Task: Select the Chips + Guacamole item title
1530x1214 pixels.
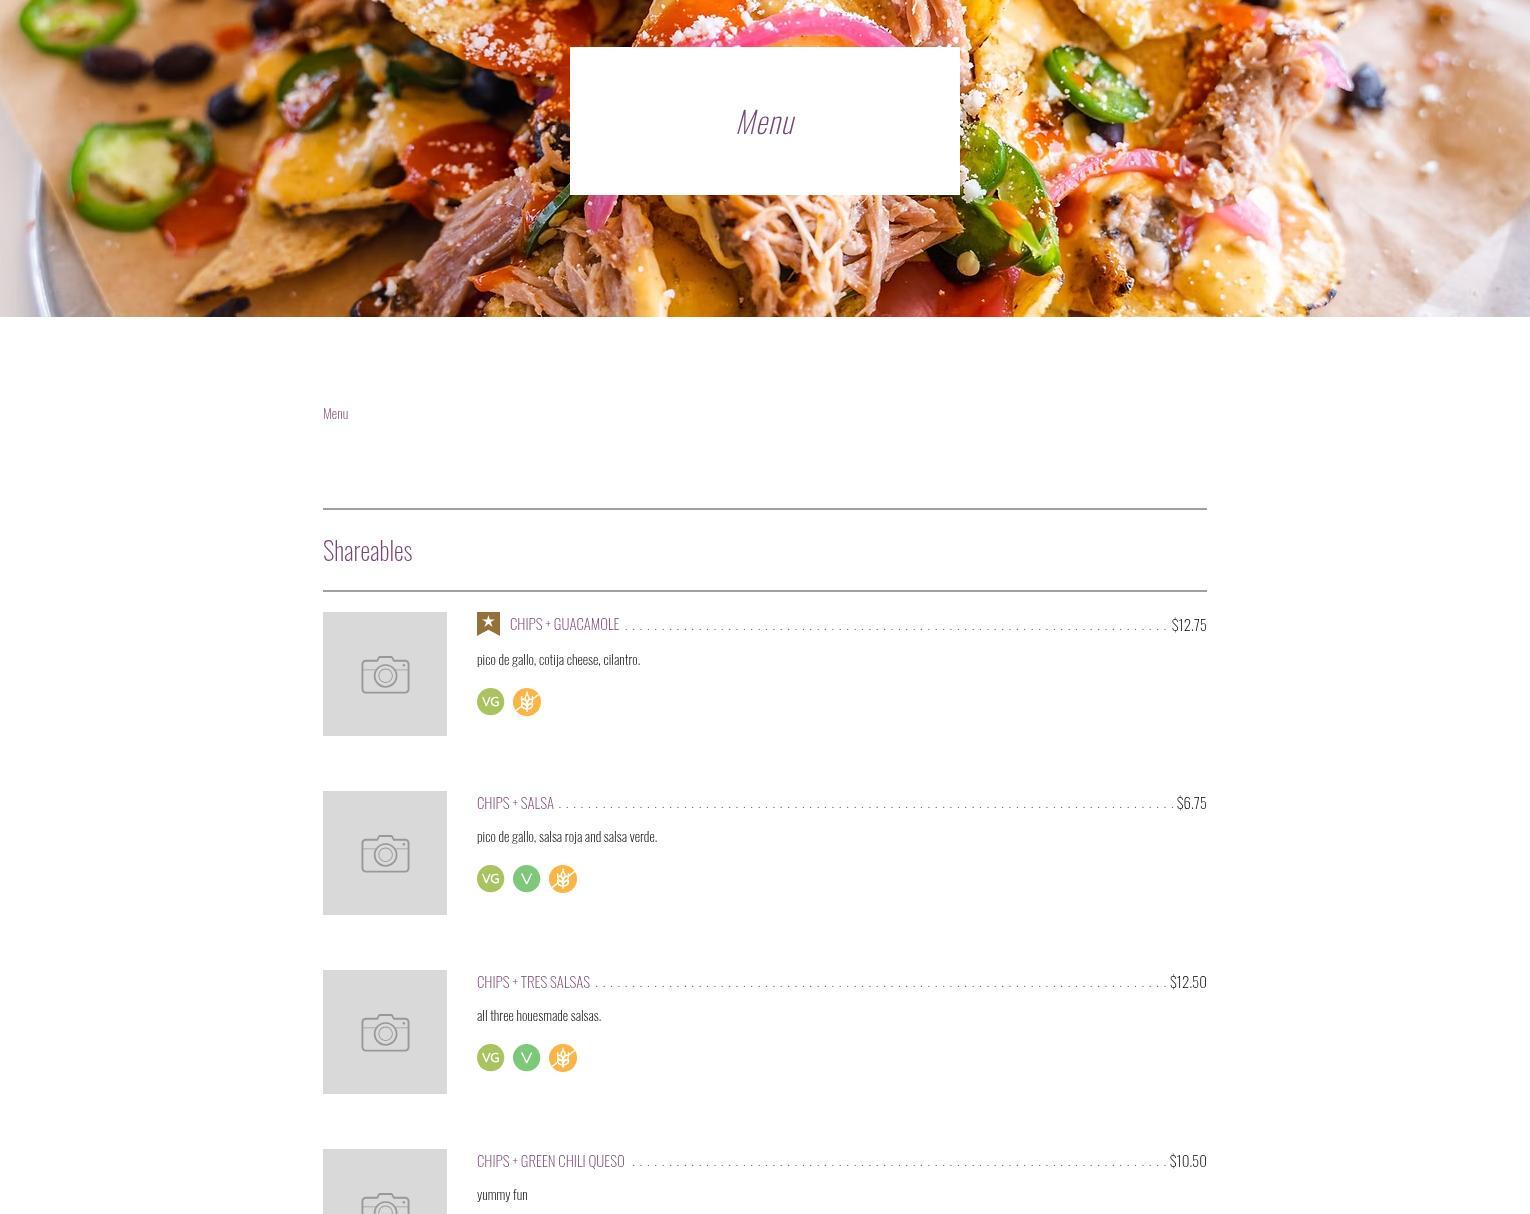Action: [564, 624]
